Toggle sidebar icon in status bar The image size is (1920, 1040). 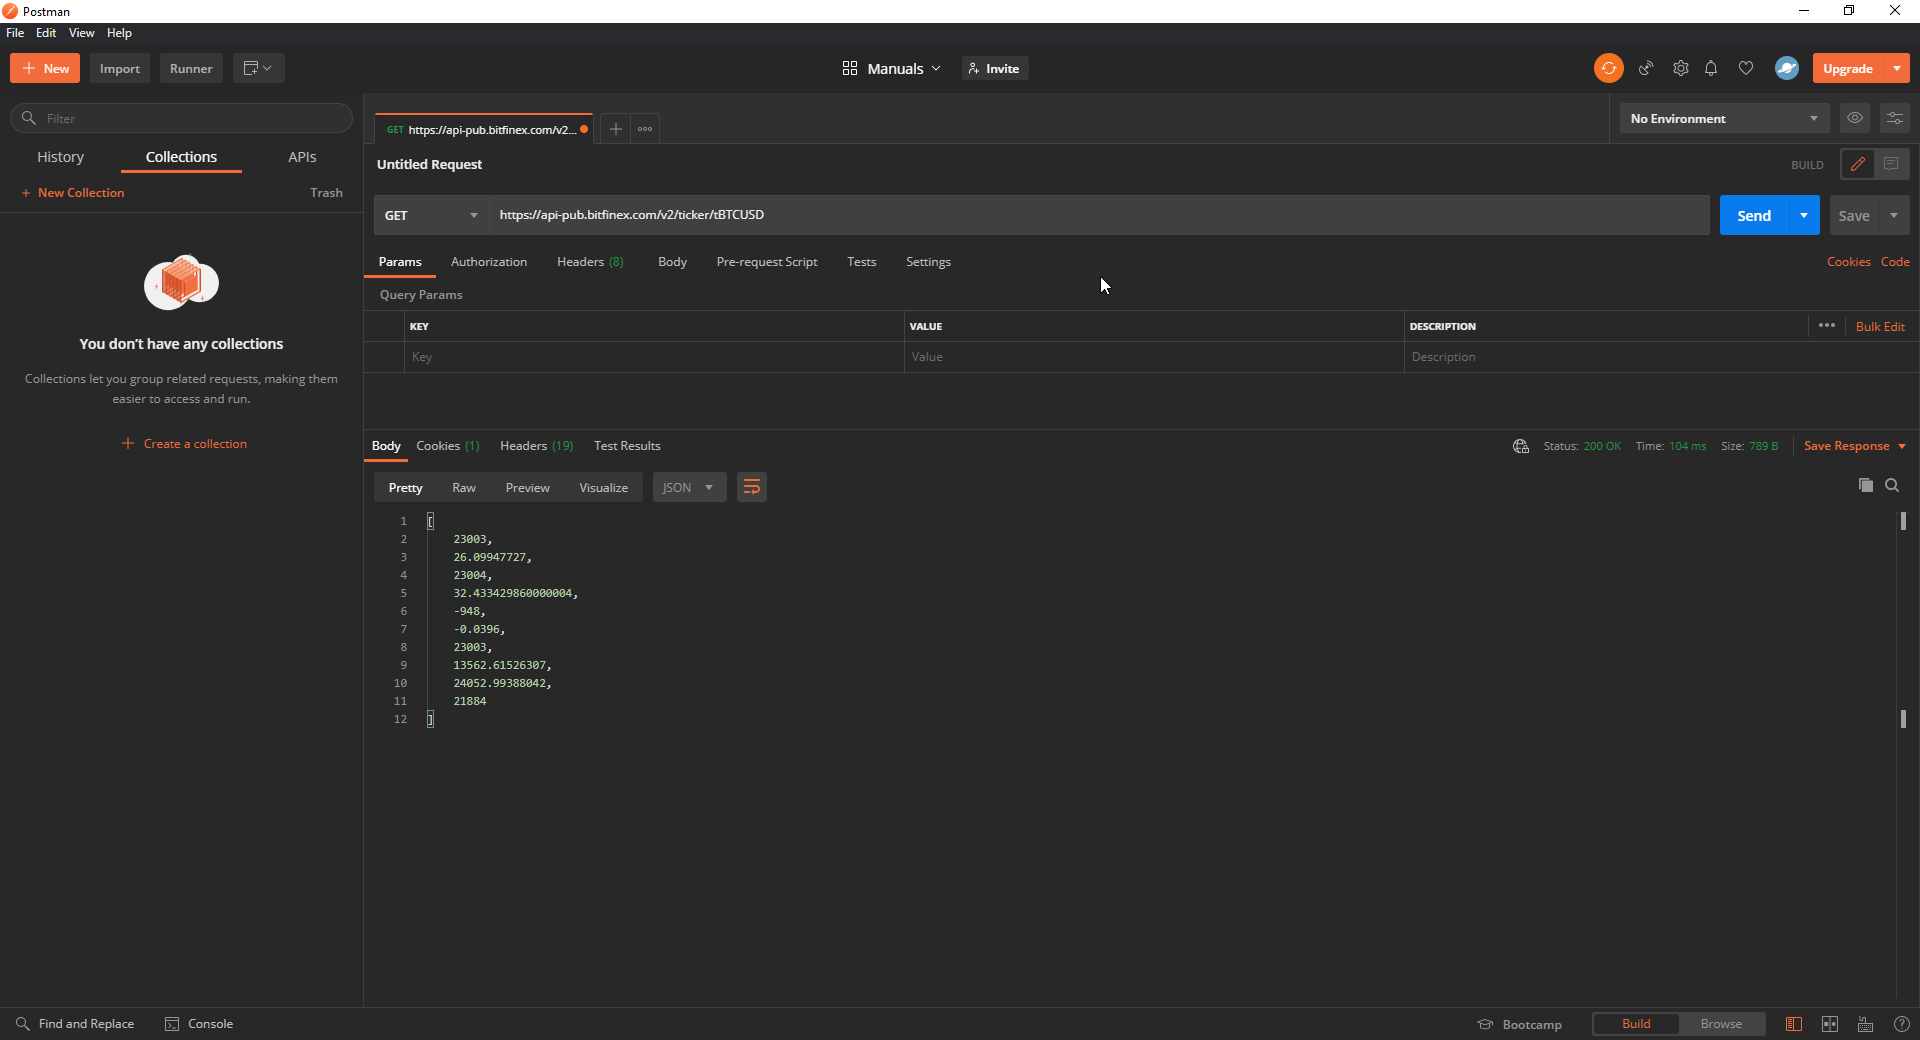(1794, 1024)
